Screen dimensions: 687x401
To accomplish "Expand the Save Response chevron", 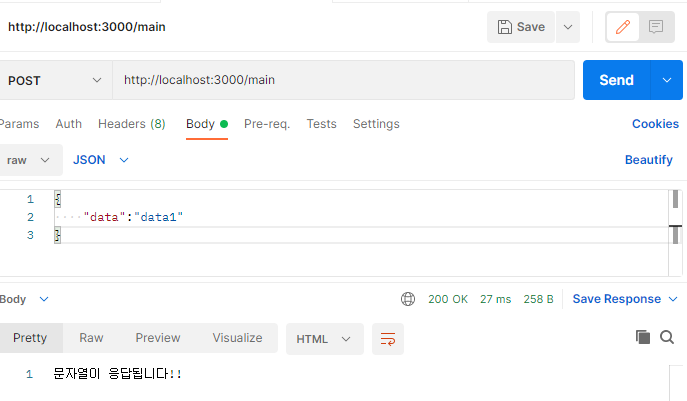I will click(673, 299).
